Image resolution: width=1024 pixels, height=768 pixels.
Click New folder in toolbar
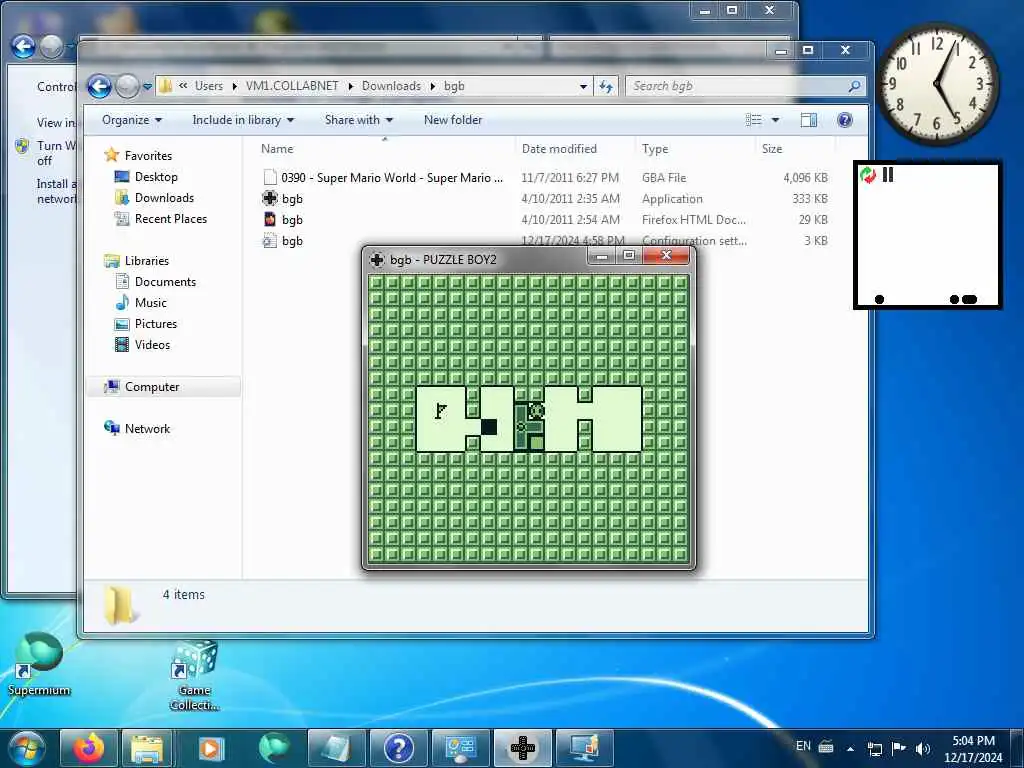click(x=453, y=120)
